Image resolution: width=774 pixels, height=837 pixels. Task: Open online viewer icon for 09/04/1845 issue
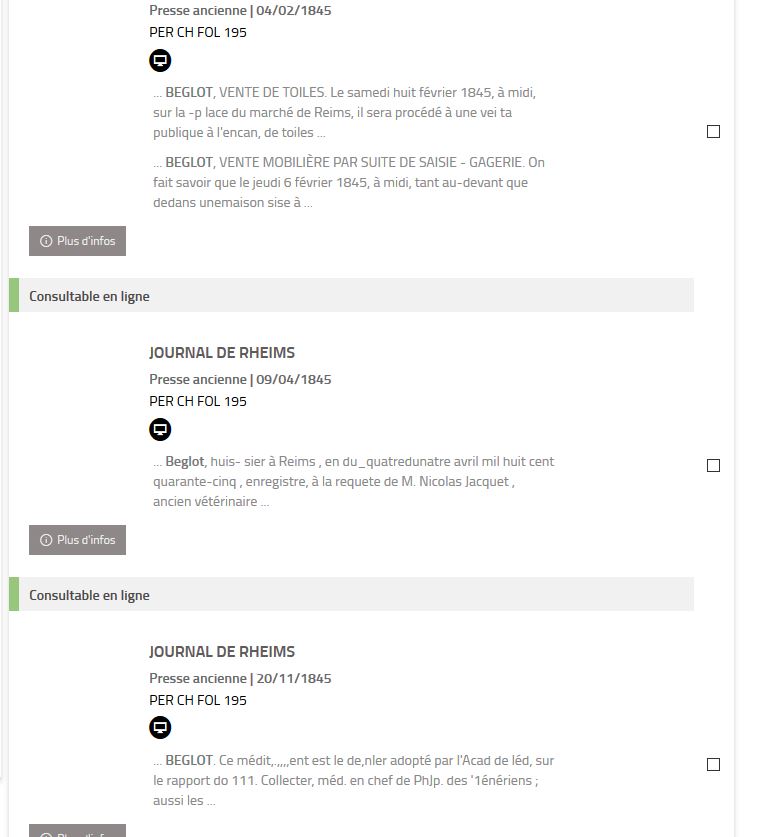[x=160, y=430]
